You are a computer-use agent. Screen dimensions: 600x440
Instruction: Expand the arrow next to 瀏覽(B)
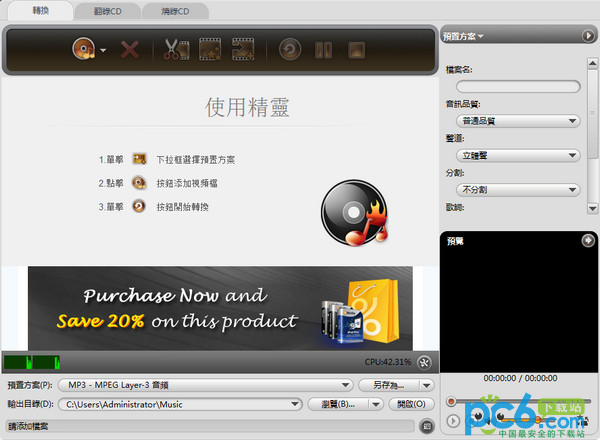coord(376,404)
